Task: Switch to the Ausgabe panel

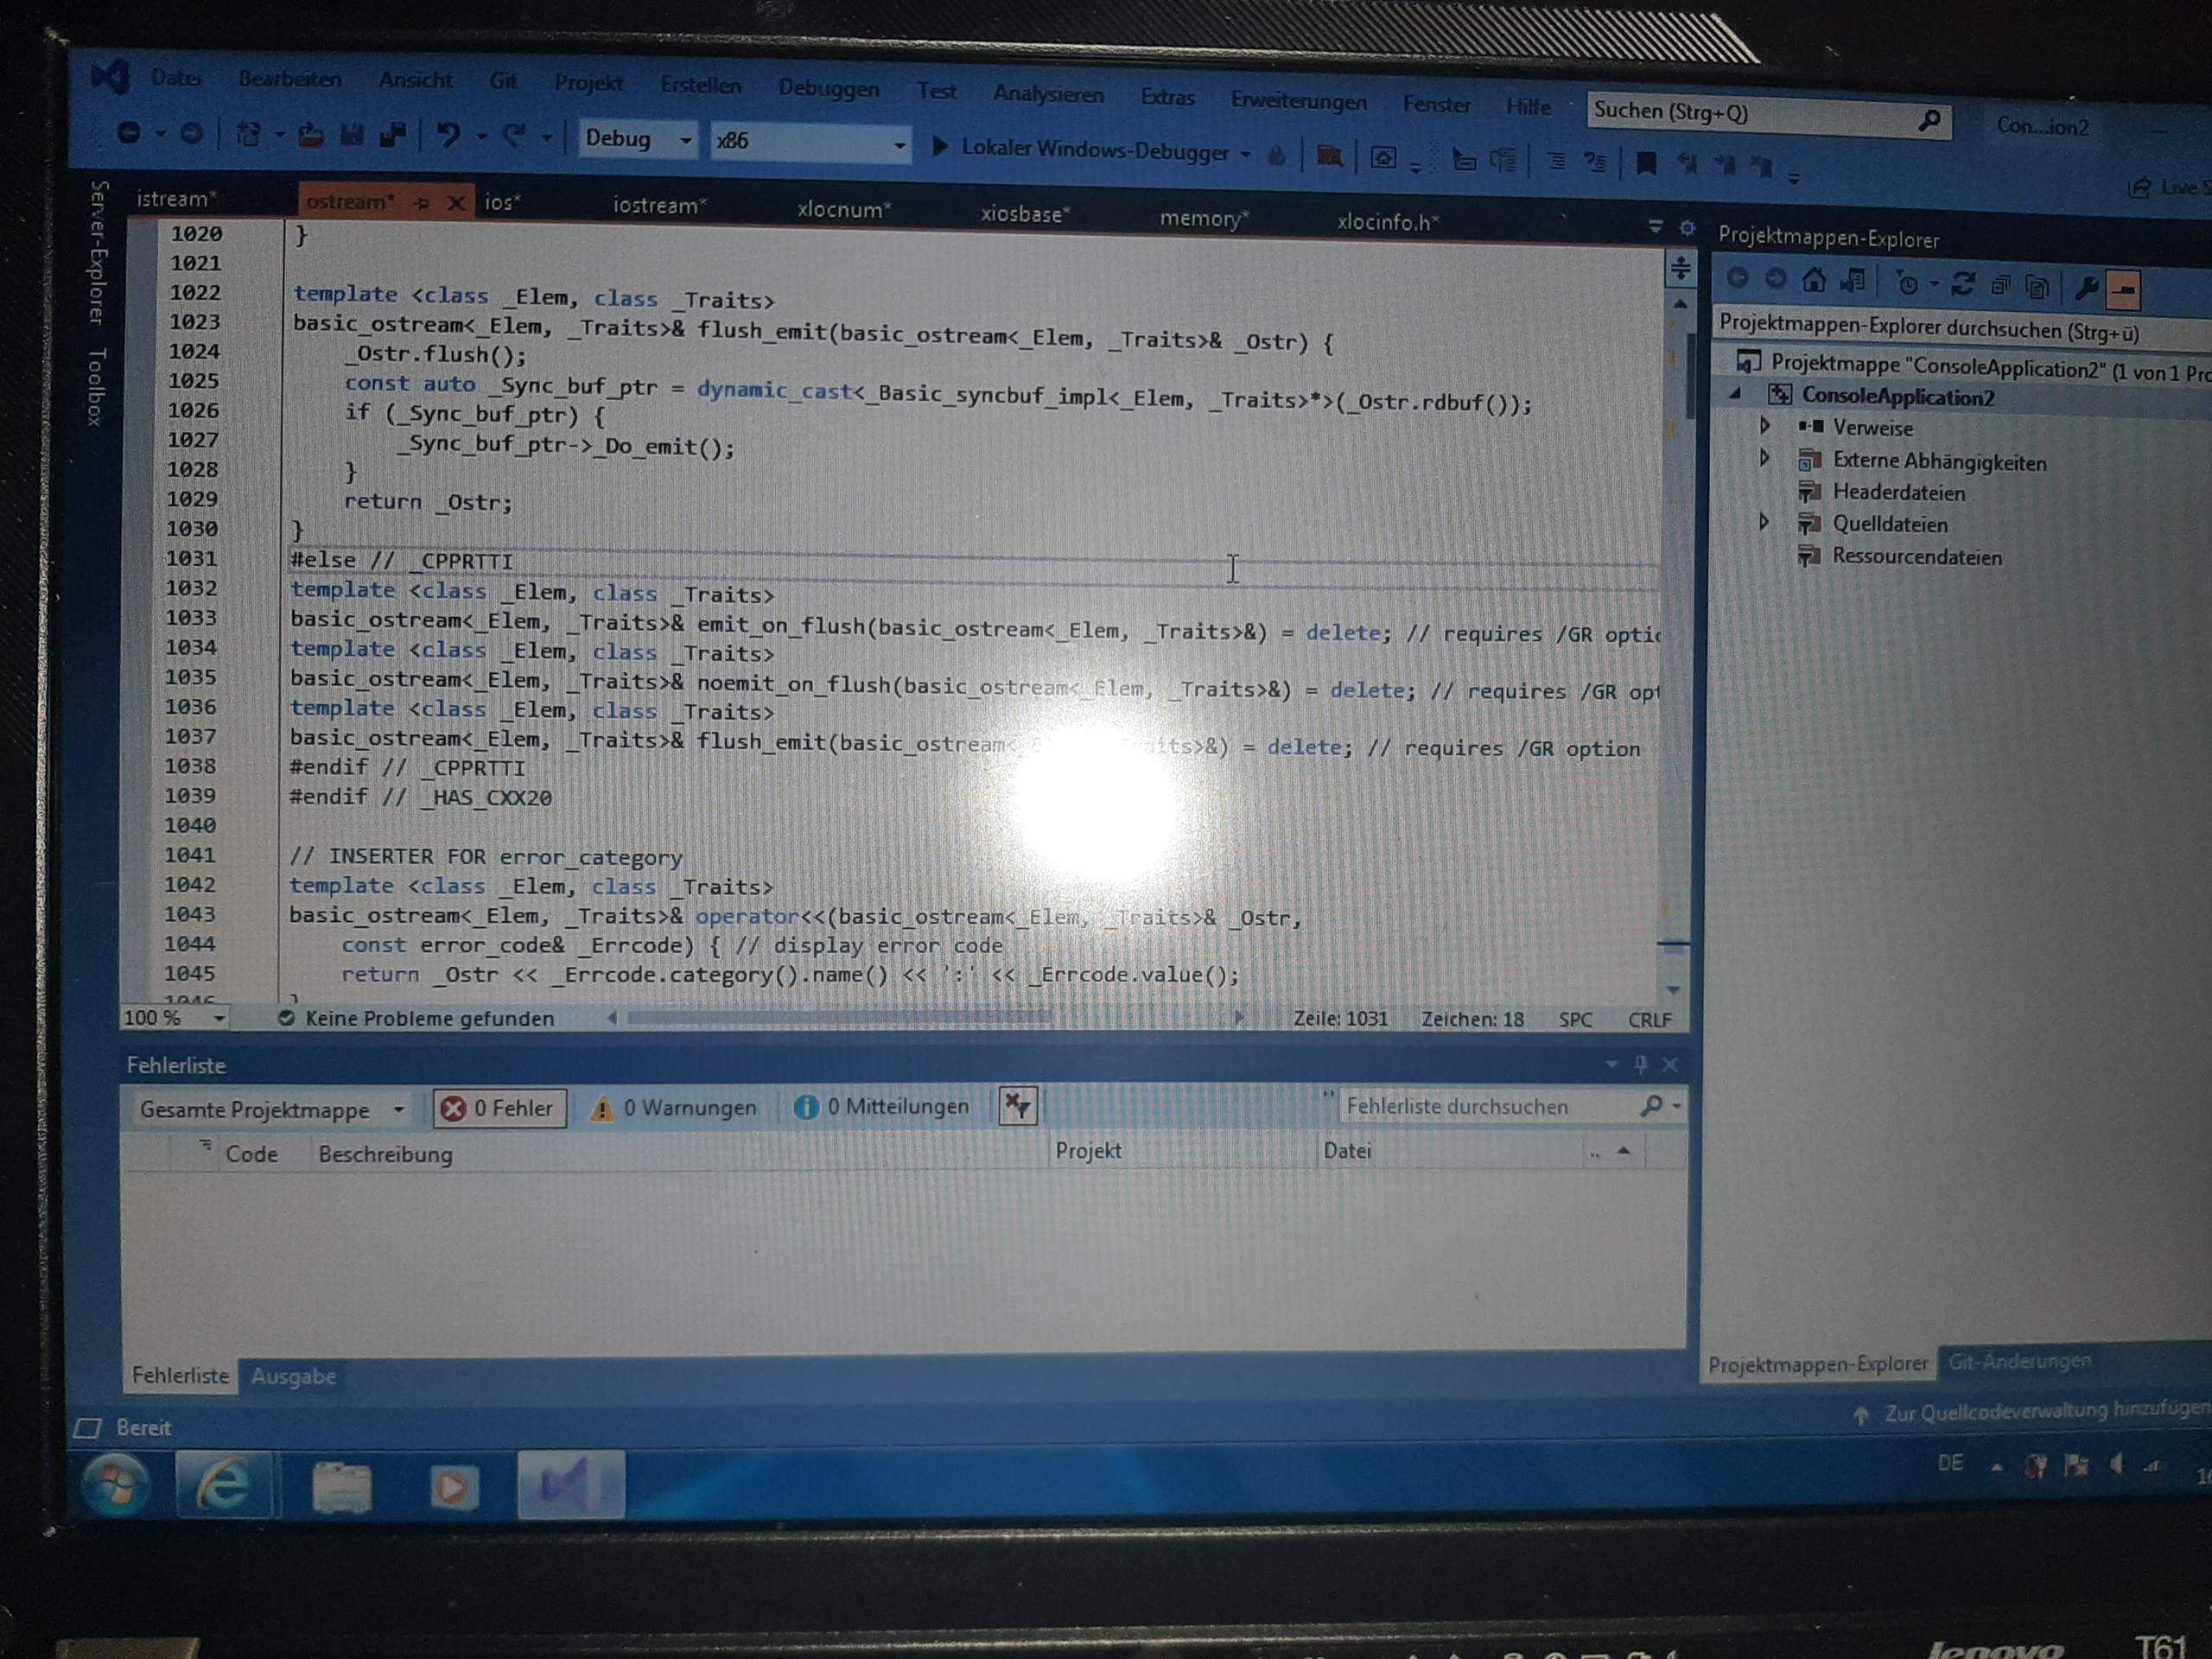Action: [294, 1377]
